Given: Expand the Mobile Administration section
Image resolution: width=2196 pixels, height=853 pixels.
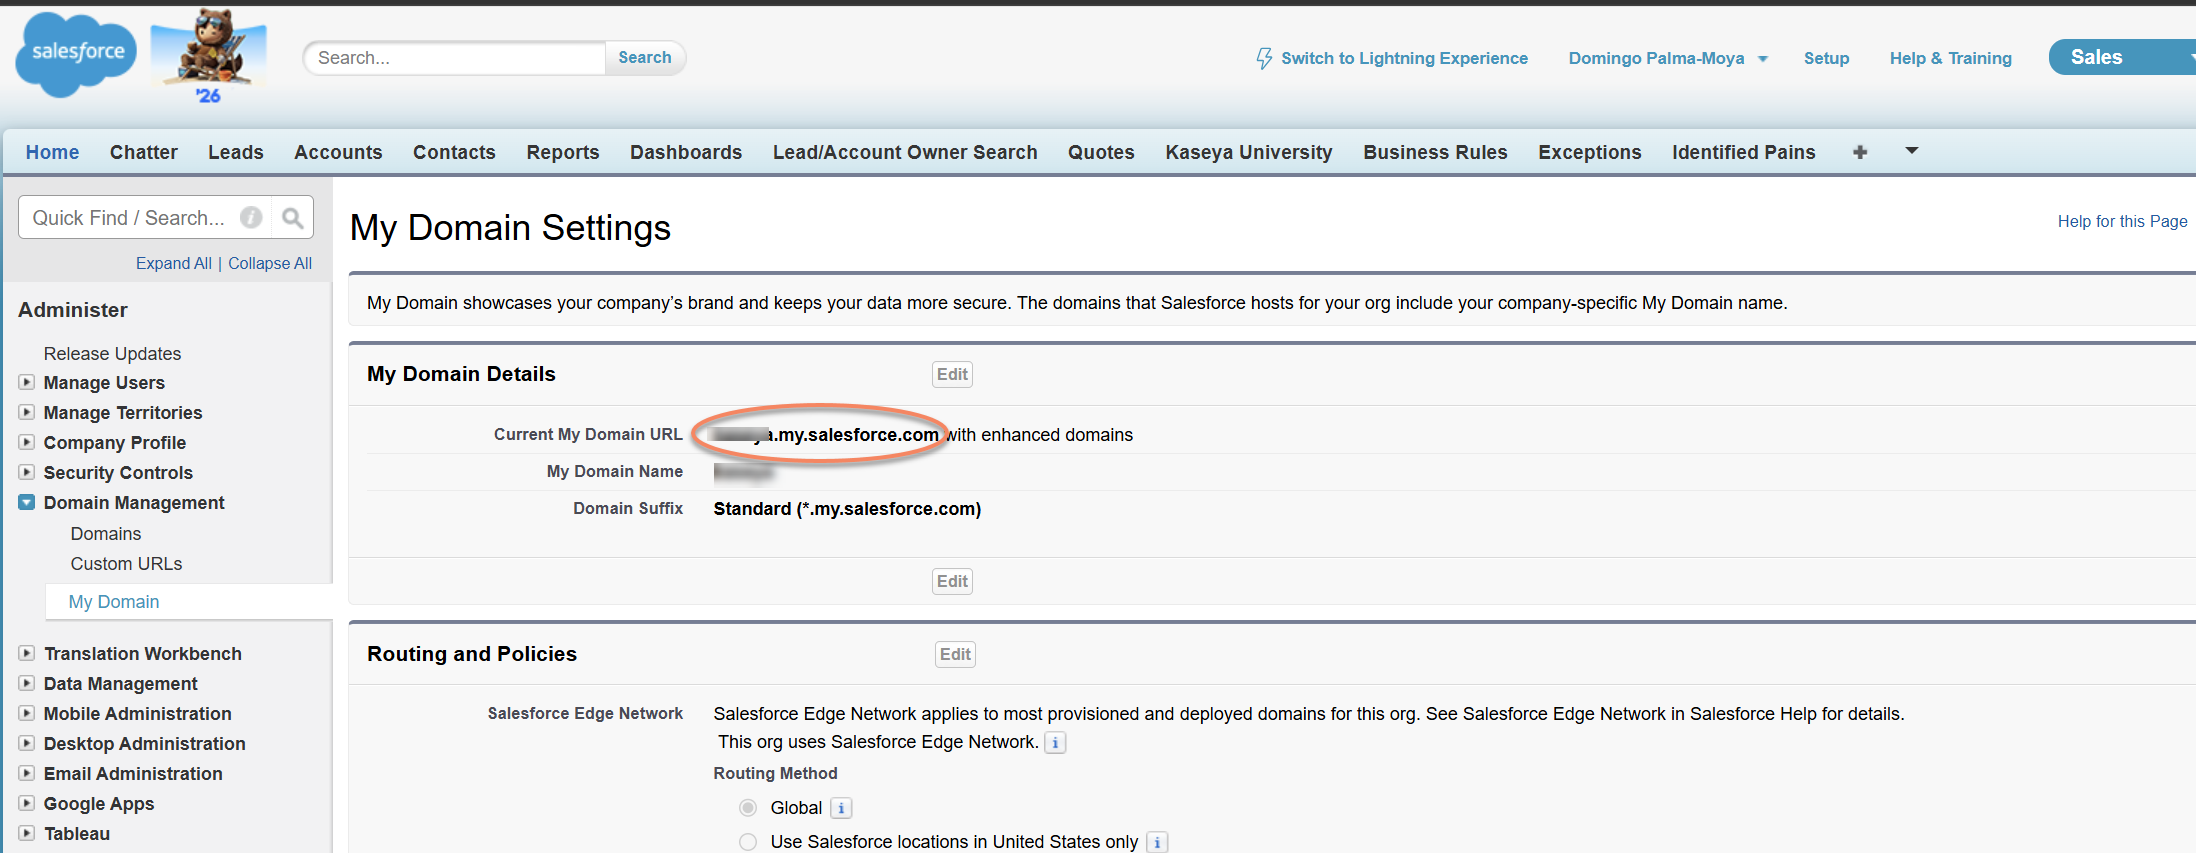Looking at the screenshot, I should tap(27, 713).
